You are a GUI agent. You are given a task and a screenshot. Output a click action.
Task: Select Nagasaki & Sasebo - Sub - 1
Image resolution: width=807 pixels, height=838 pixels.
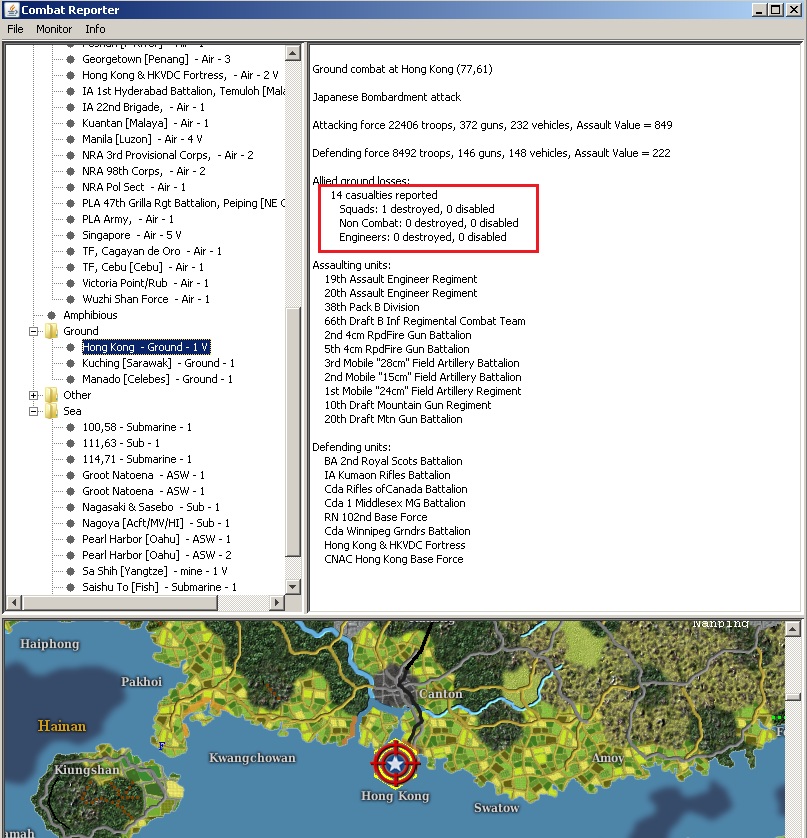pyautogui.click(x=151, y=507)
